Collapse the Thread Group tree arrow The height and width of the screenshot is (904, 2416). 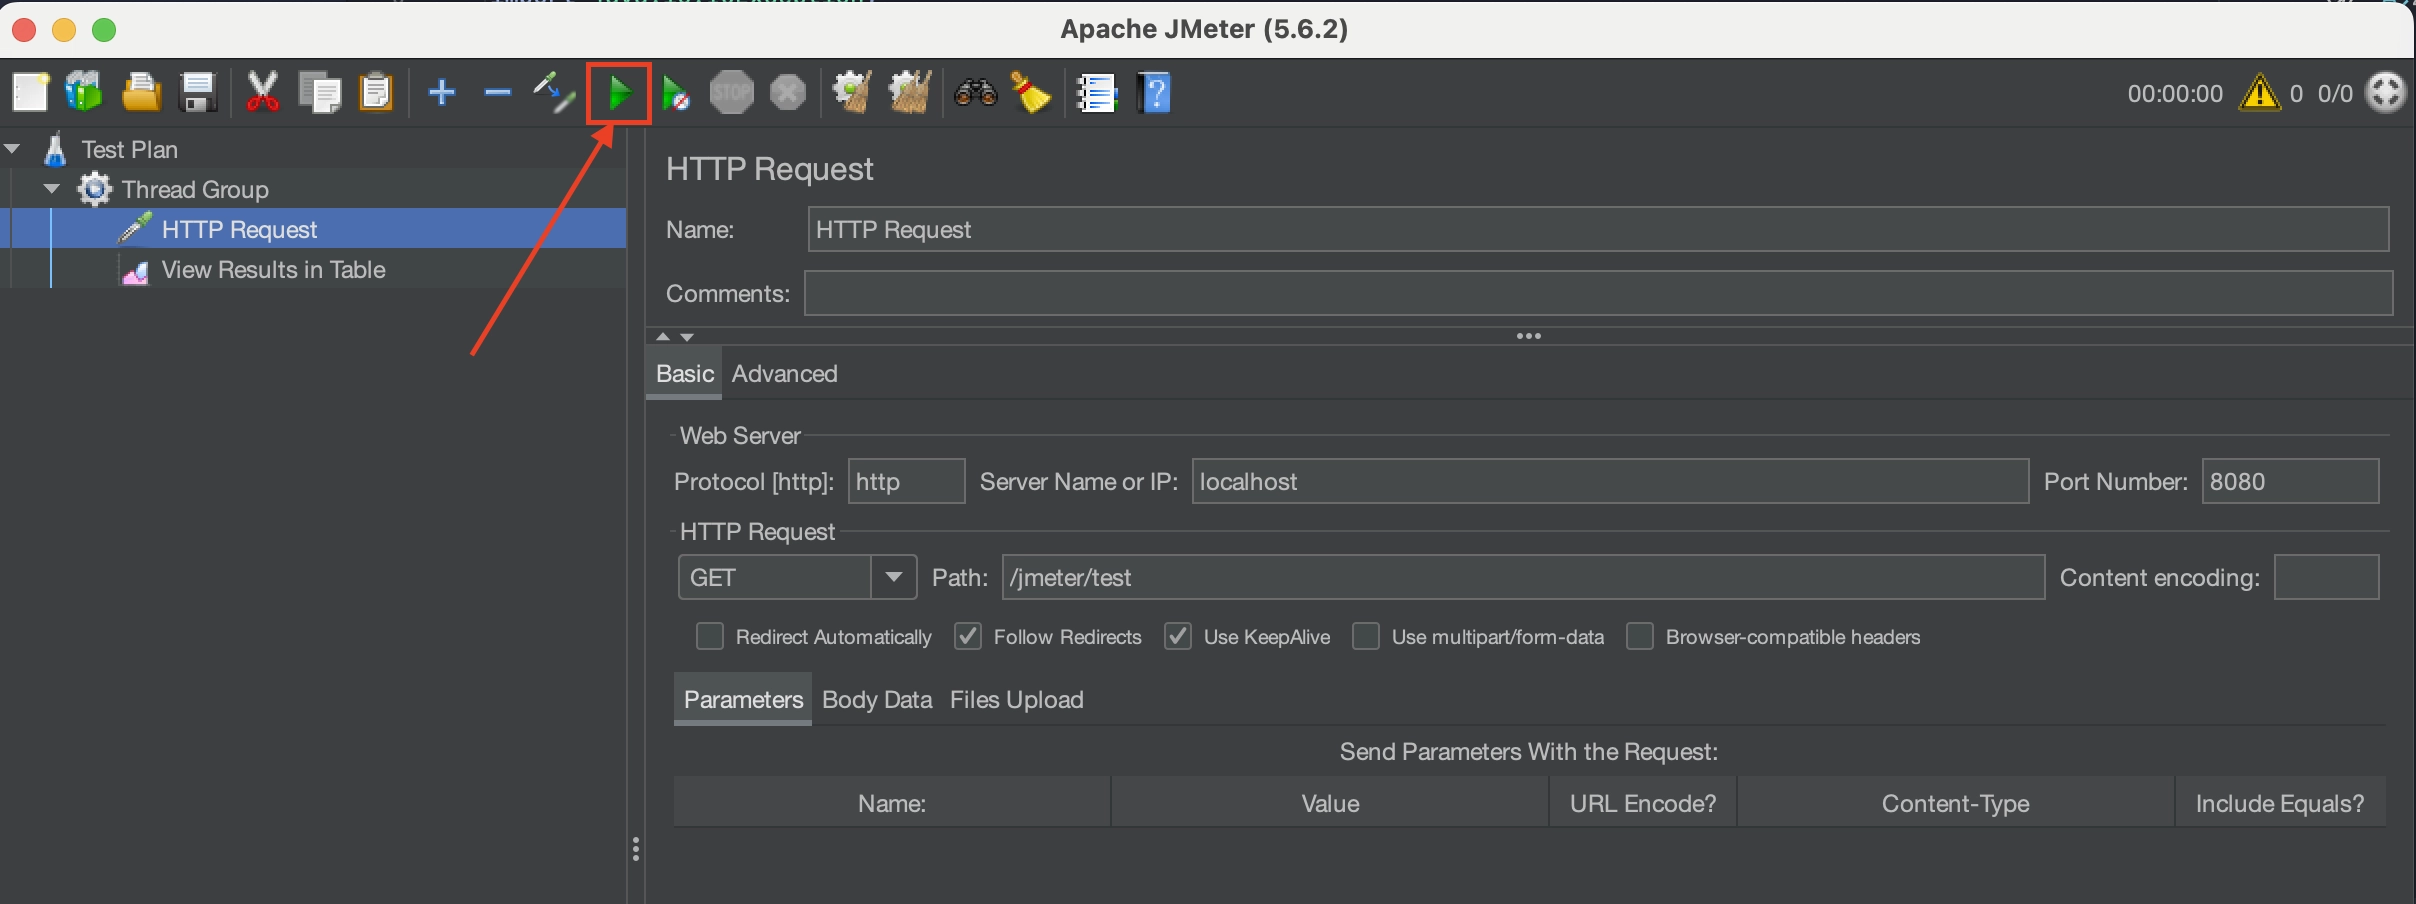pos(52,189)
